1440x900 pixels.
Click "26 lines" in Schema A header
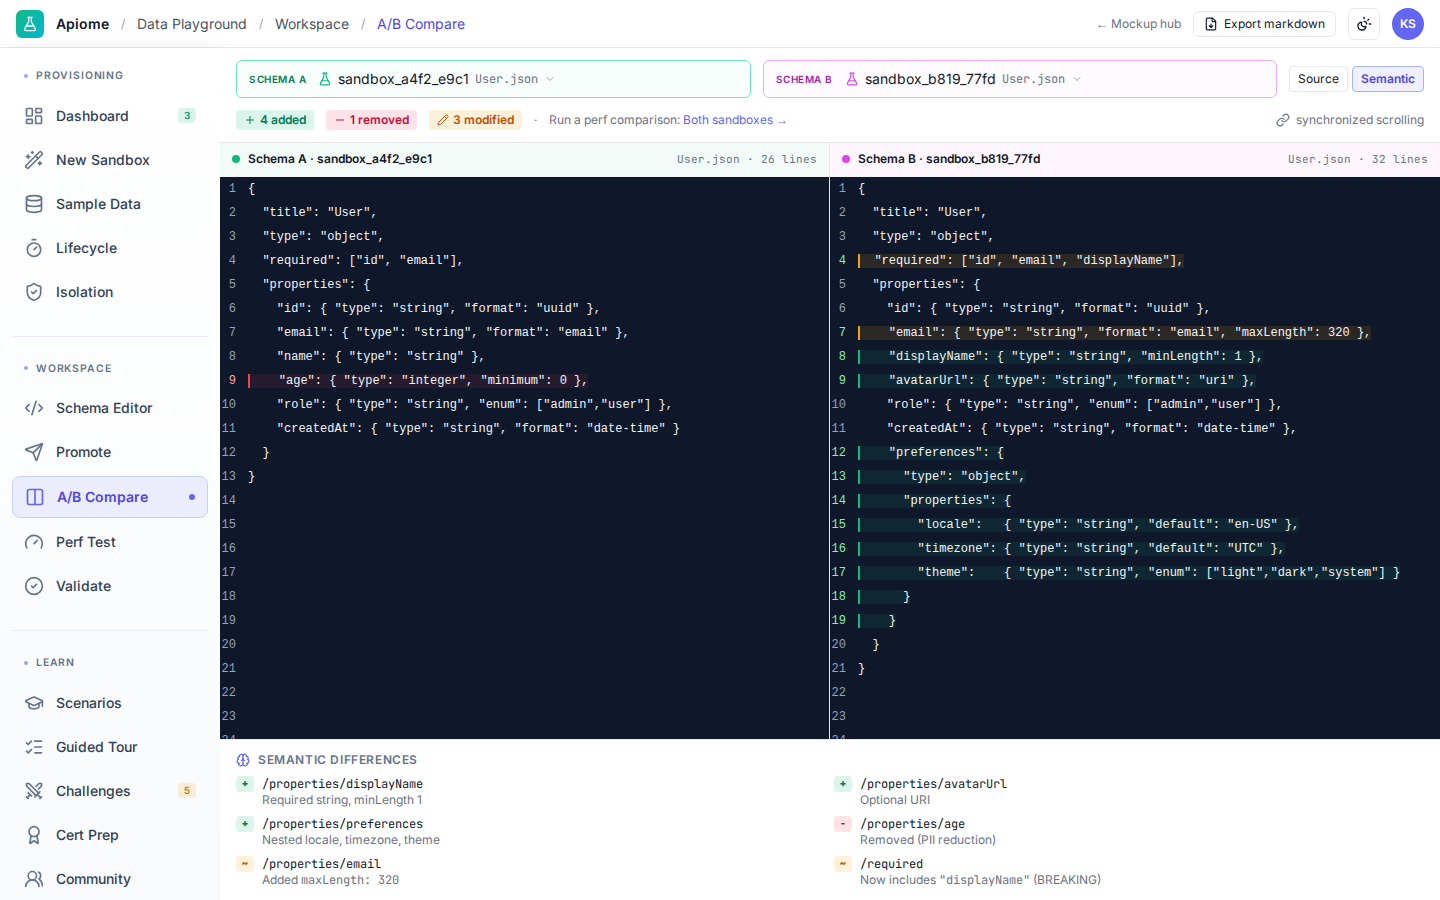click(x=788, y=159)
